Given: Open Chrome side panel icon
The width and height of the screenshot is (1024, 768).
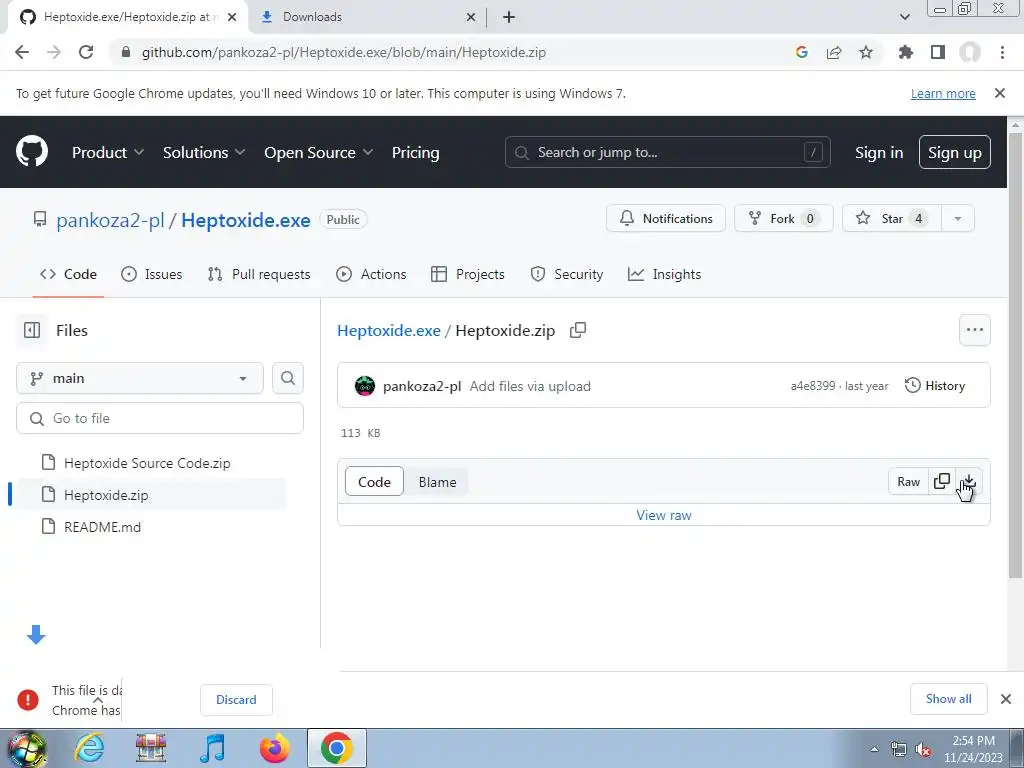Looking at the screenshot, I should pyautogui.click(x=938, y=52).
